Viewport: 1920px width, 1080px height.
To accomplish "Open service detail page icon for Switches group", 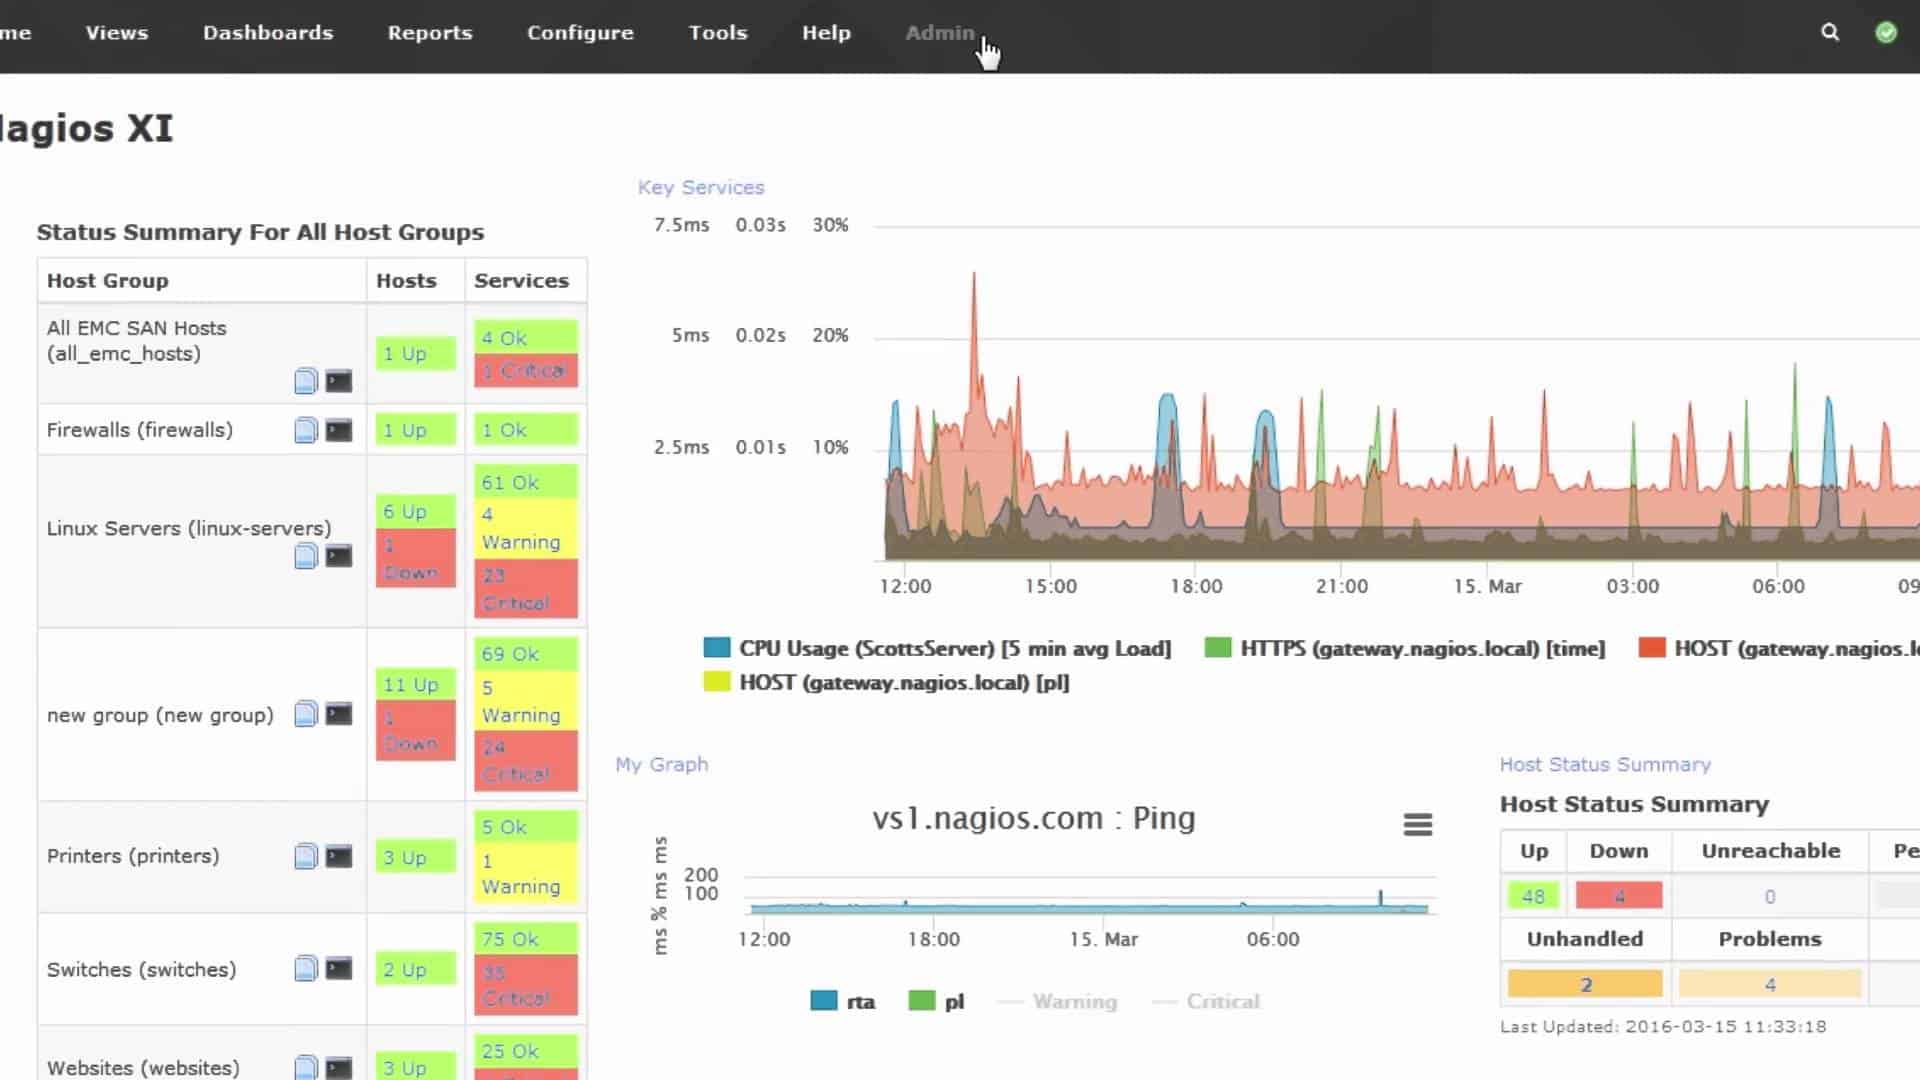I will tap(306, 968).
